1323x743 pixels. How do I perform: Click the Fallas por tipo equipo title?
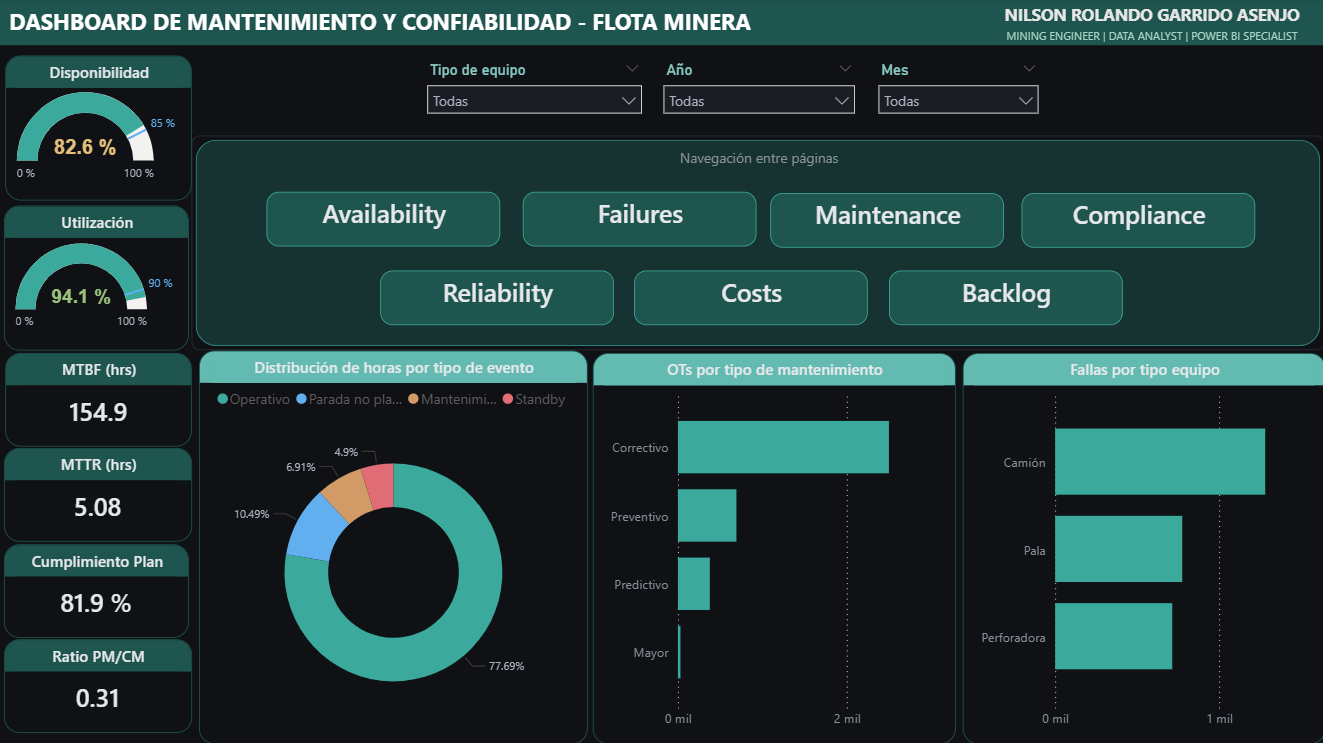[1144, 370]
